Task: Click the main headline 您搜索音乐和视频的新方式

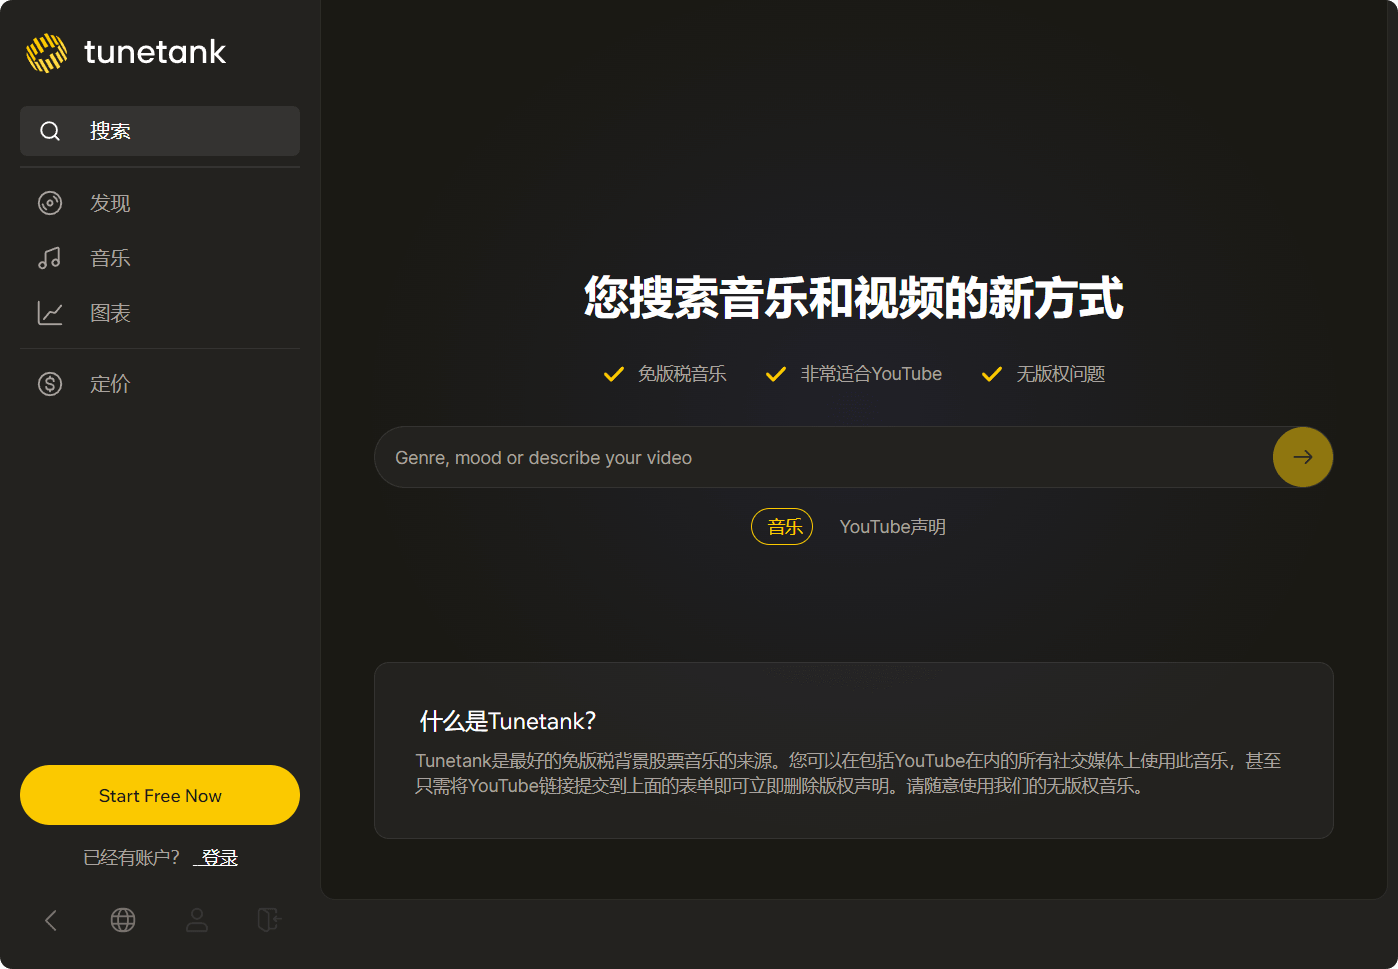Action: coord(854,298)
